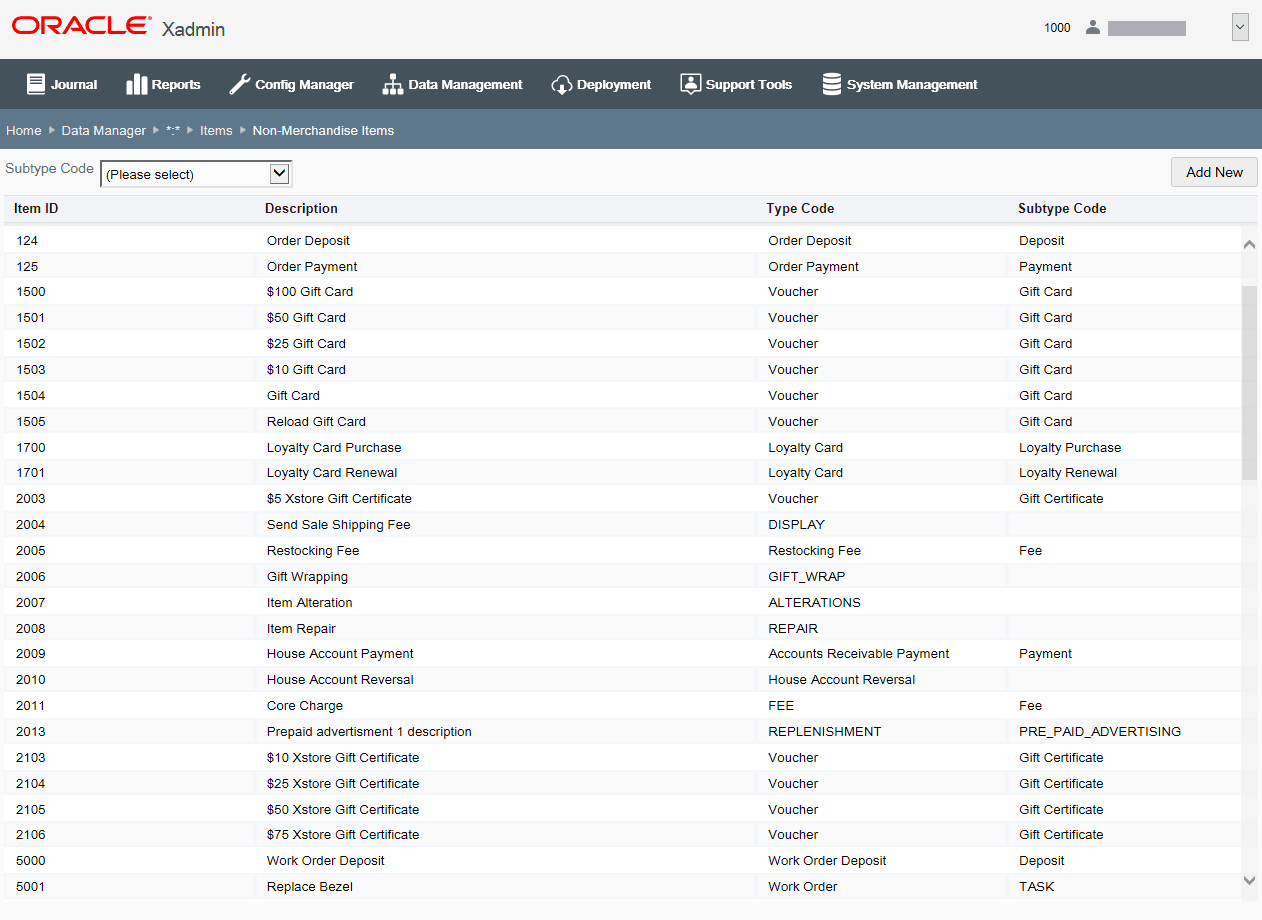Expand the user account dropdown arrow
The width and height of the screenshot is (1262, 920).
(x=1240, y=28)
